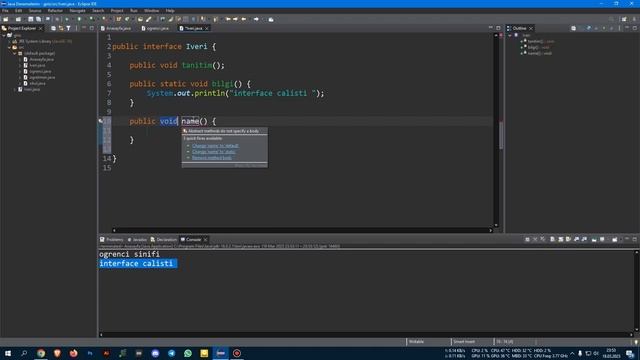Collapse the src folder node
640x360 pixels.
pyautogui.click(x=9, y=47)
